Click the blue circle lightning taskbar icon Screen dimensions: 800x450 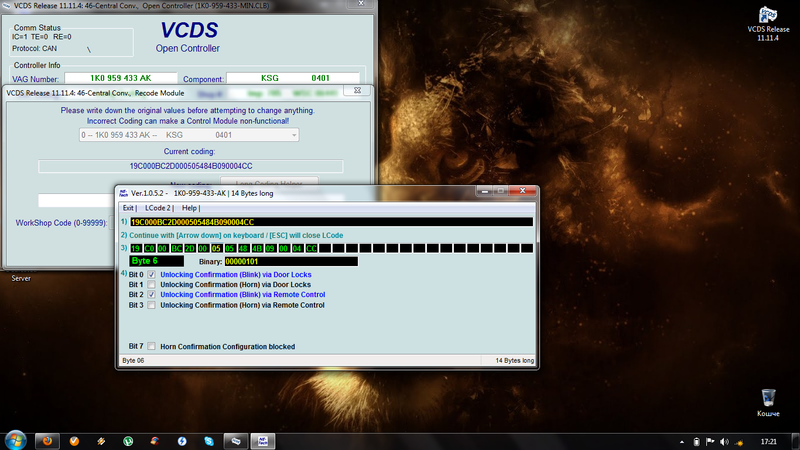point(182,441)
